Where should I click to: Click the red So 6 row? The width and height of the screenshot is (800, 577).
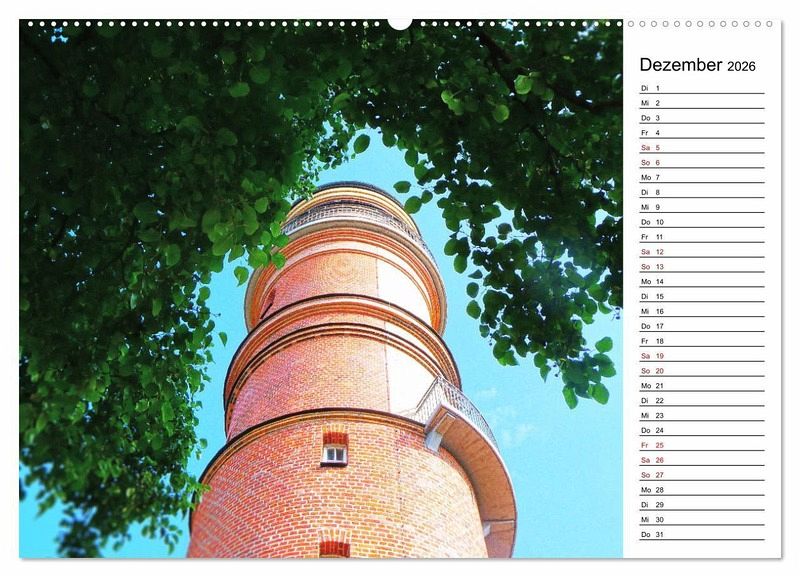click(701, 163)
